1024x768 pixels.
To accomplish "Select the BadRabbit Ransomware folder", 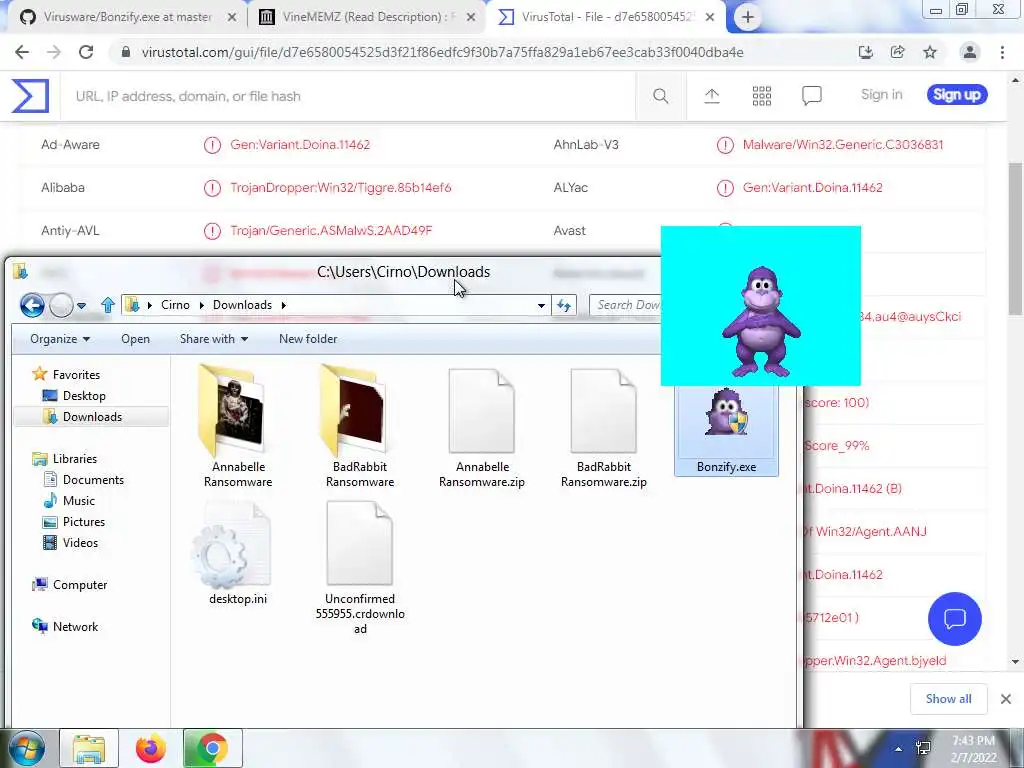I will 360,426.
